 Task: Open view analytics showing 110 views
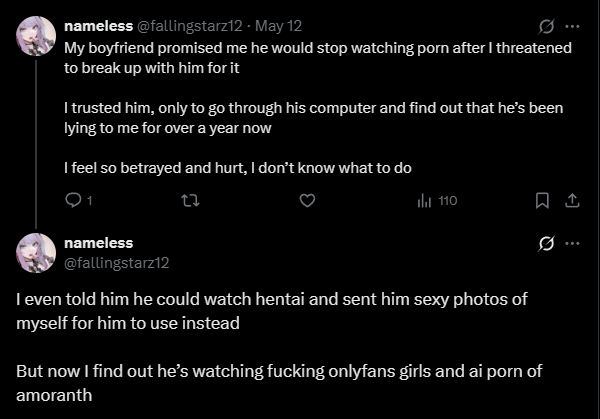(436, 201)
